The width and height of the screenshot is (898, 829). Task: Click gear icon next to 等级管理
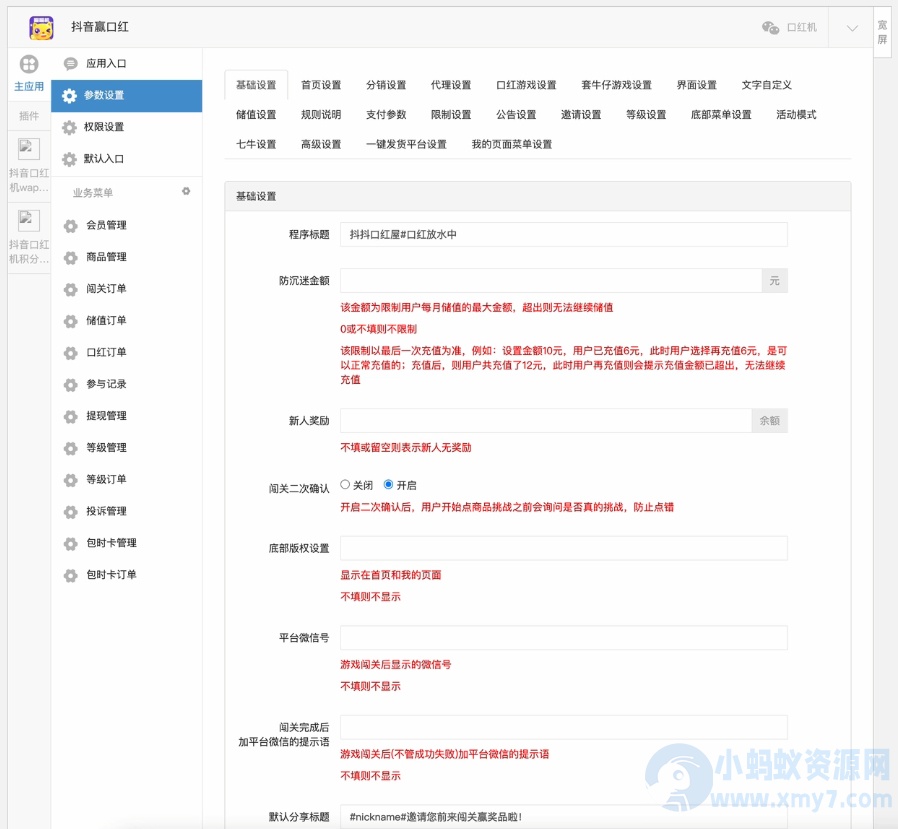click(x=70, y=448)
